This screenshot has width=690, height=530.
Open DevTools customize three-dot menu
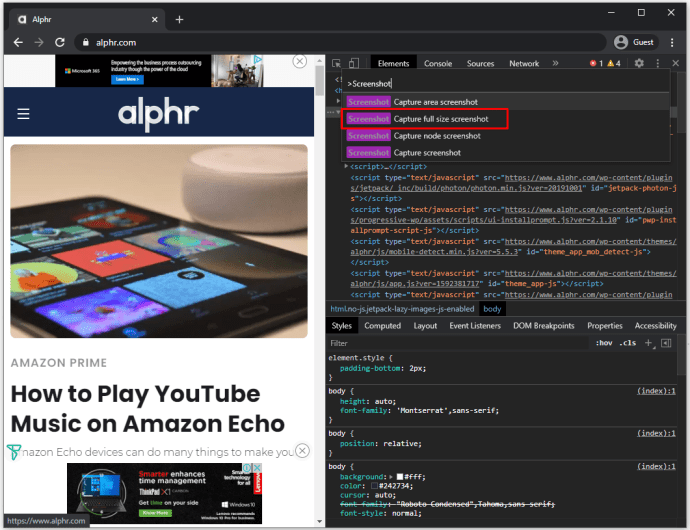(x=657, y=63)
